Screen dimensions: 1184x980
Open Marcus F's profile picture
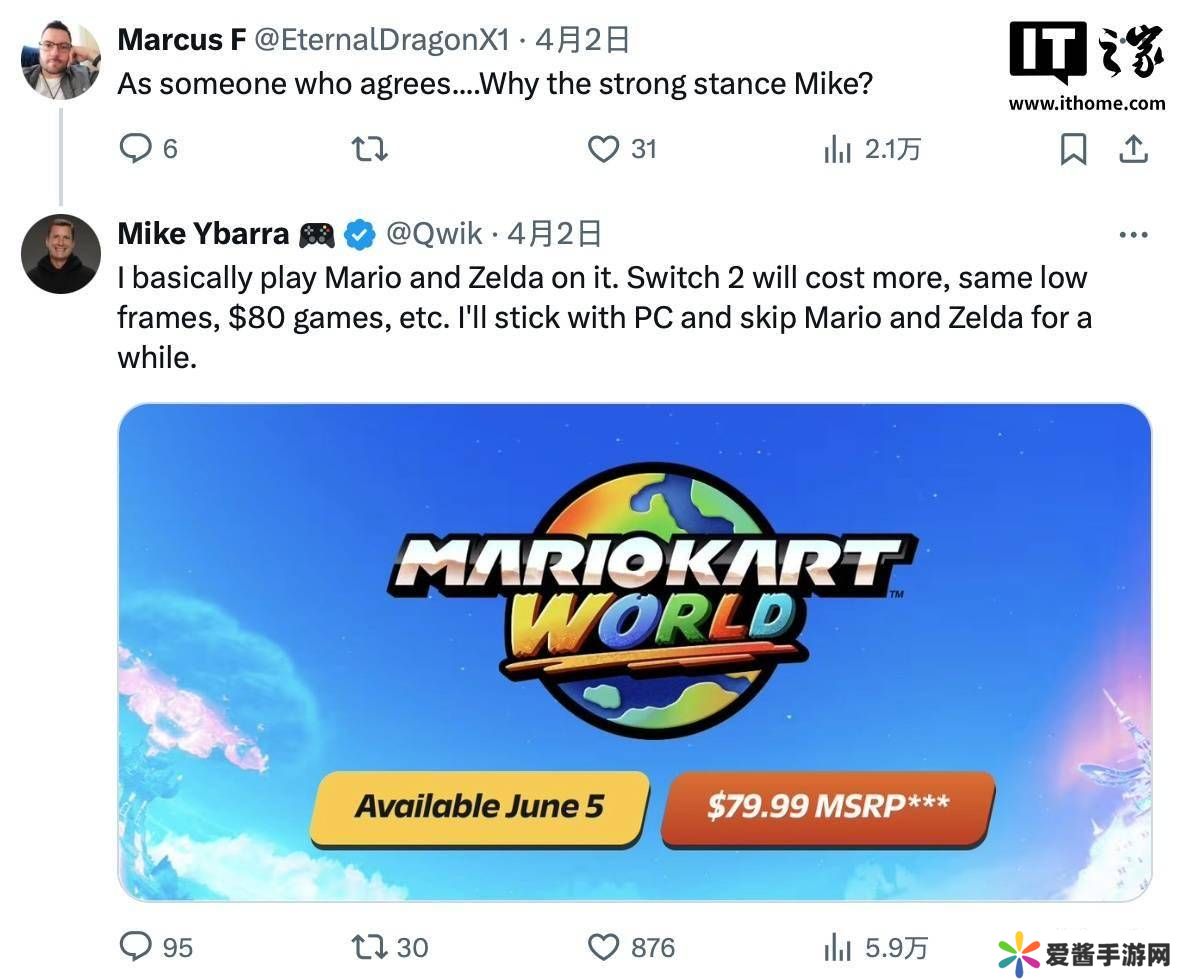point(60,60)
